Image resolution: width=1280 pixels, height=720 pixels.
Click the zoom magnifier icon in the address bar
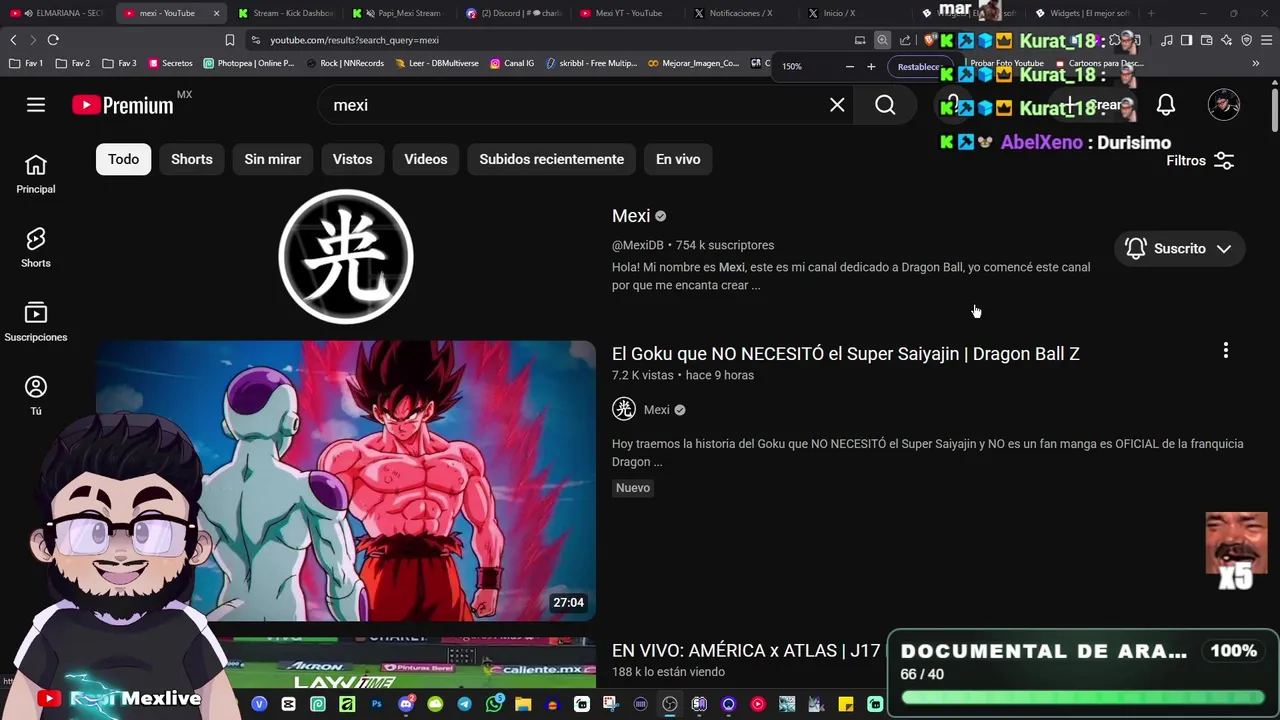pos(882,40)
